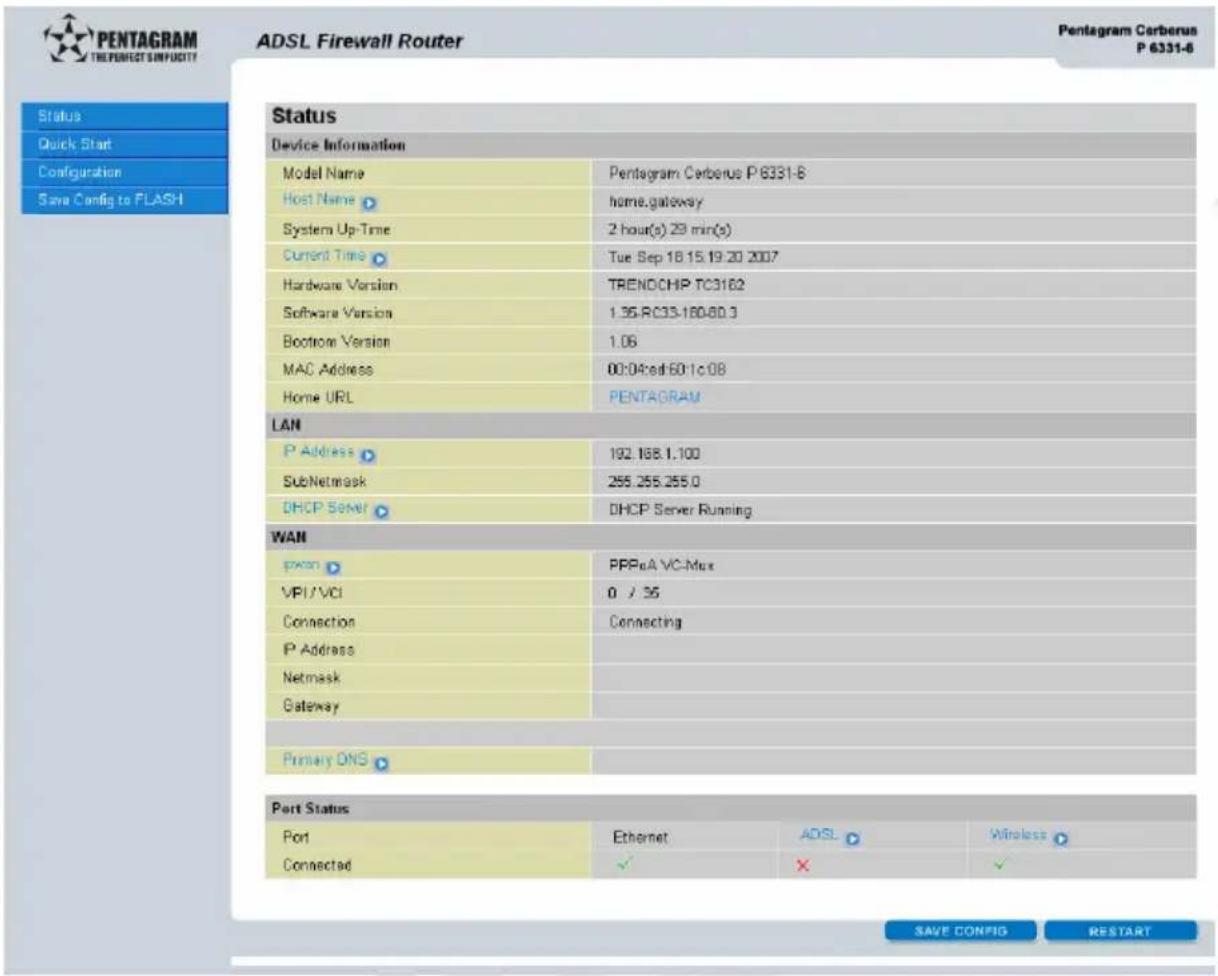
Task: Open the Status menu item
Action: [123, 117]
